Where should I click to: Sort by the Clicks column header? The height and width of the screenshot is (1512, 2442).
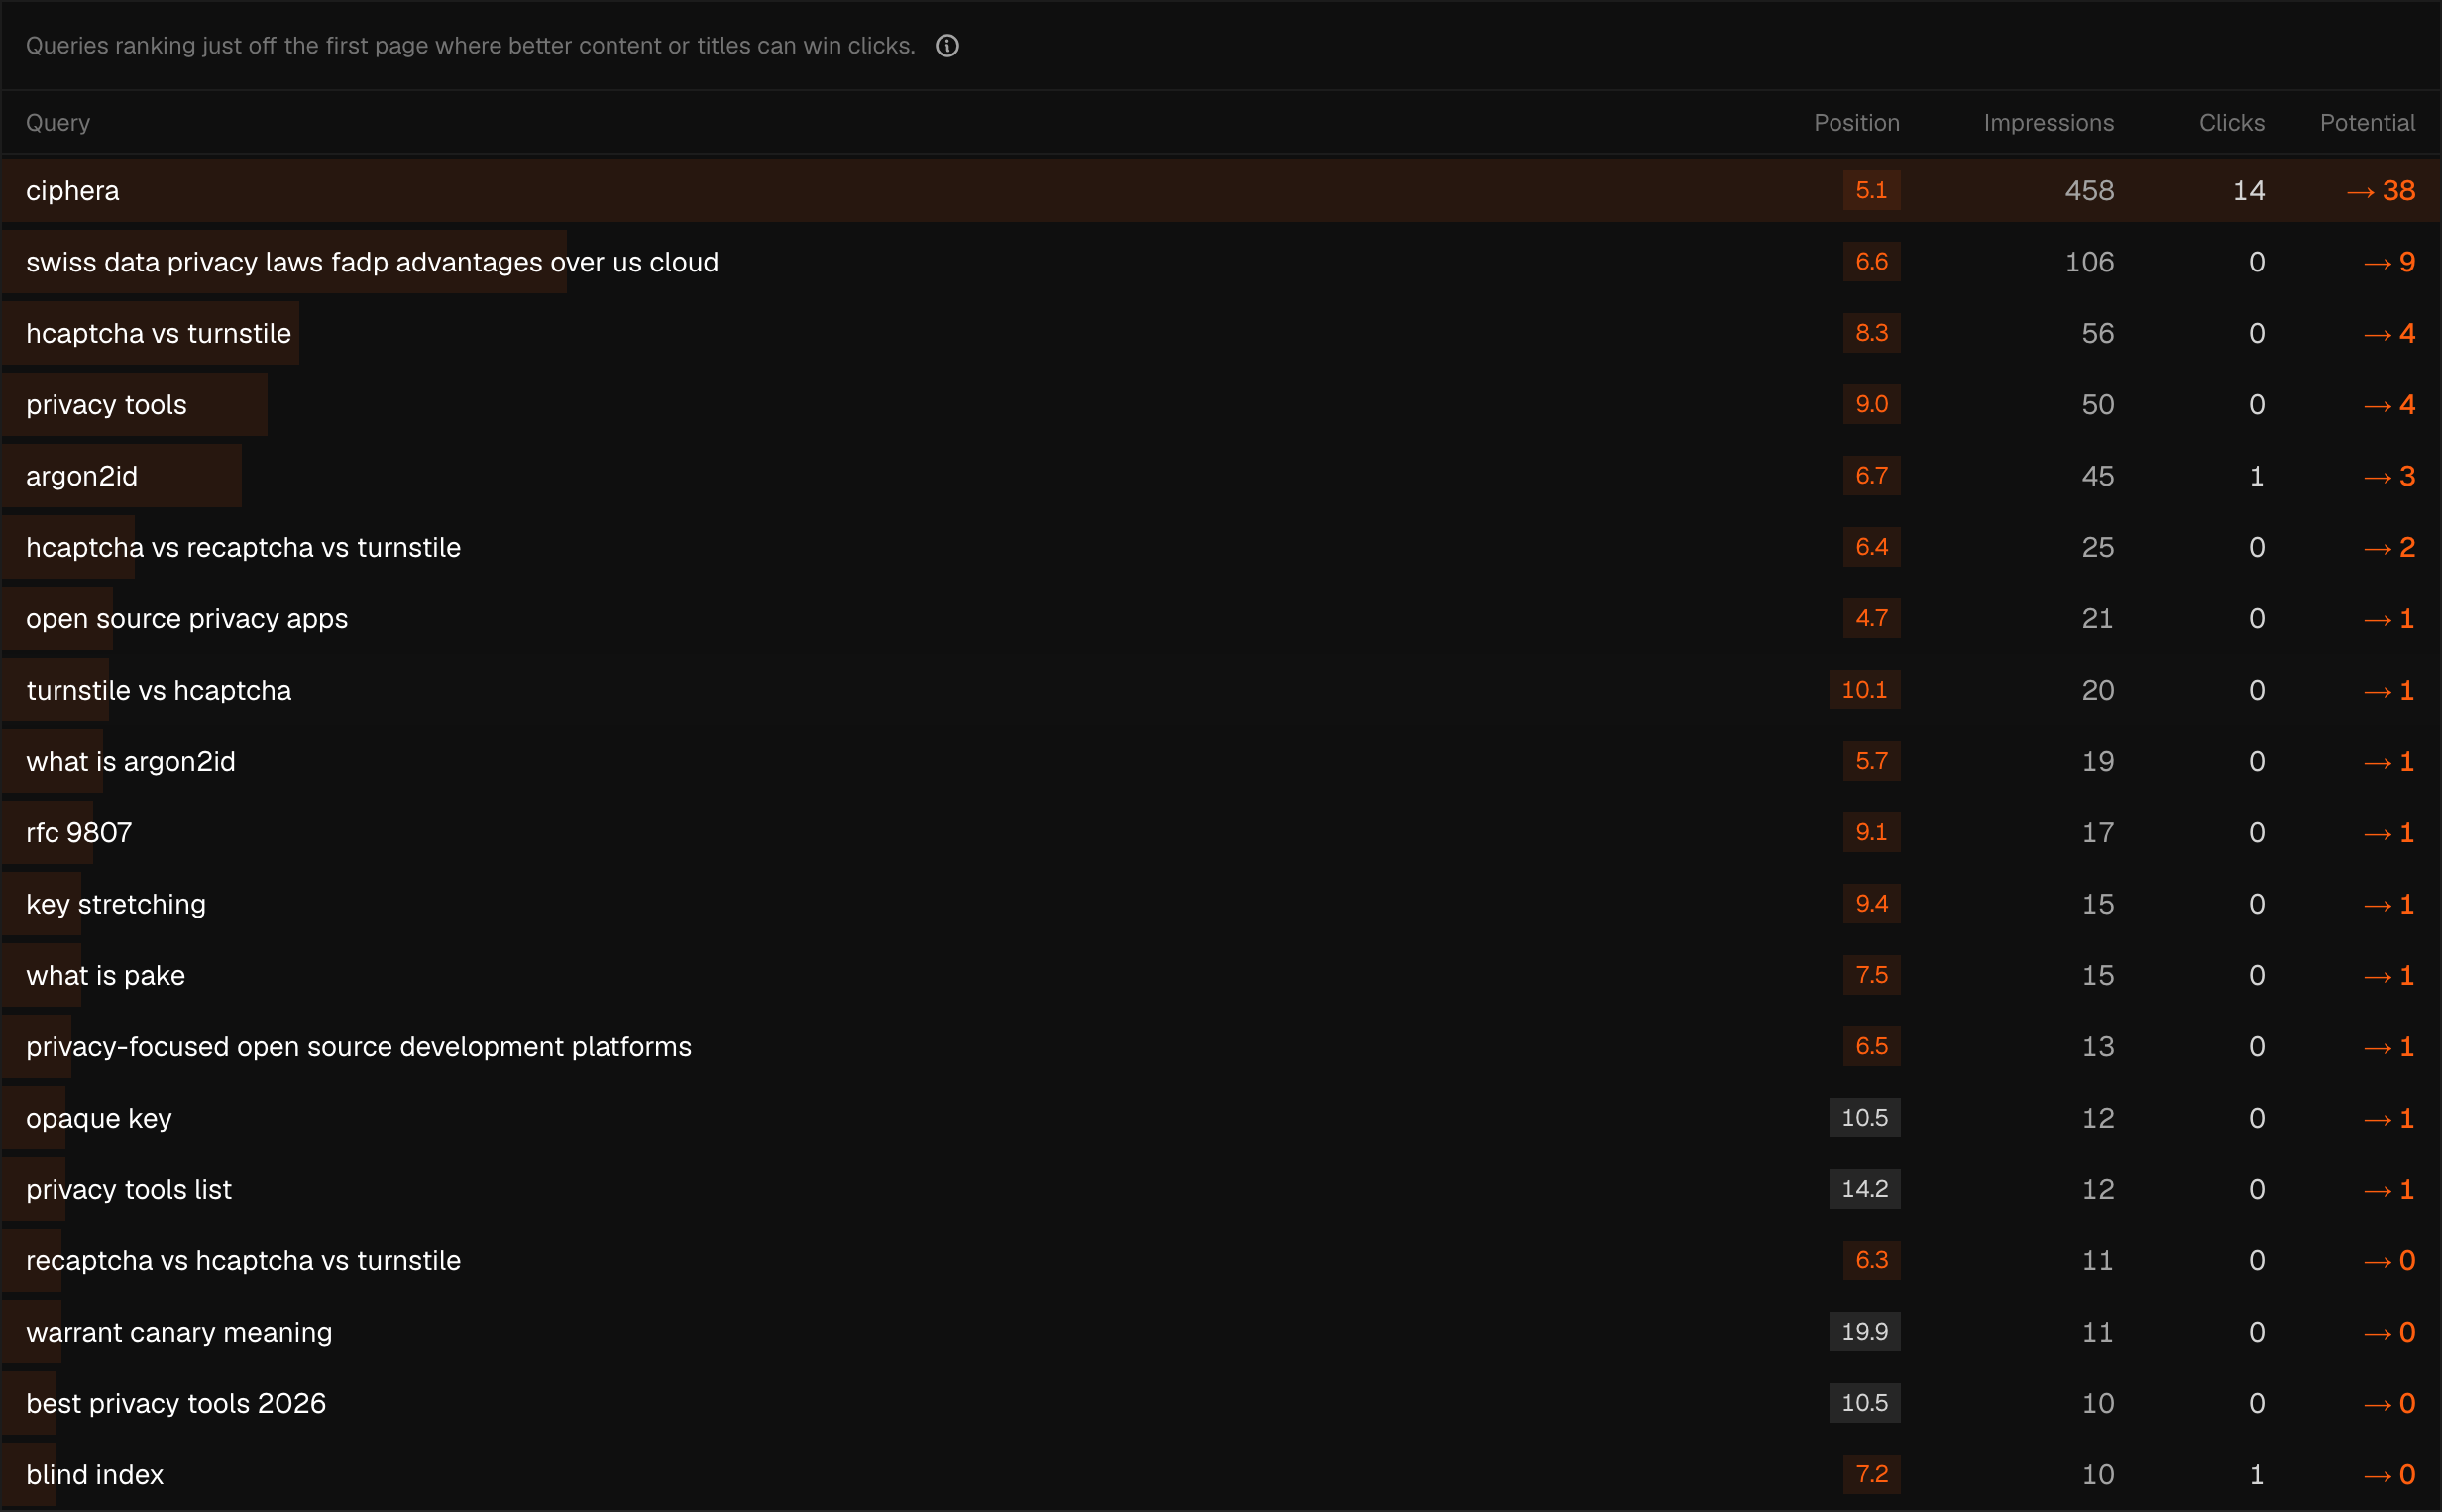pos(2231,123)
